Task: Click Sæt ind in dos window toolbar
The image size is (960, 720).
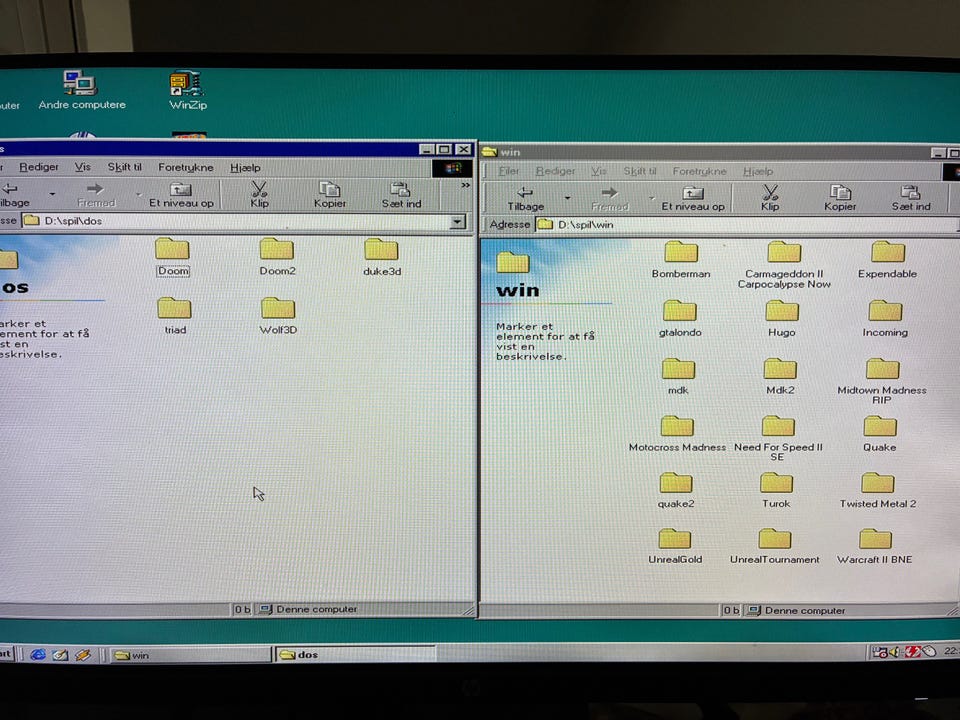Action: click(x=401, y=194)
